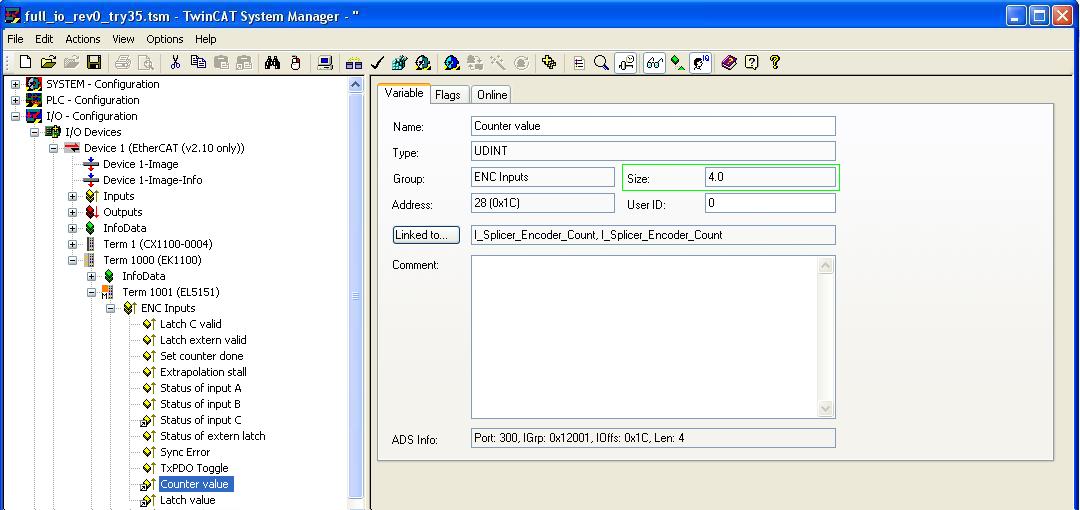1080x510 pixels.
Task: Expand SYSTEM - Configuration tree node
Action: [15, 84]
